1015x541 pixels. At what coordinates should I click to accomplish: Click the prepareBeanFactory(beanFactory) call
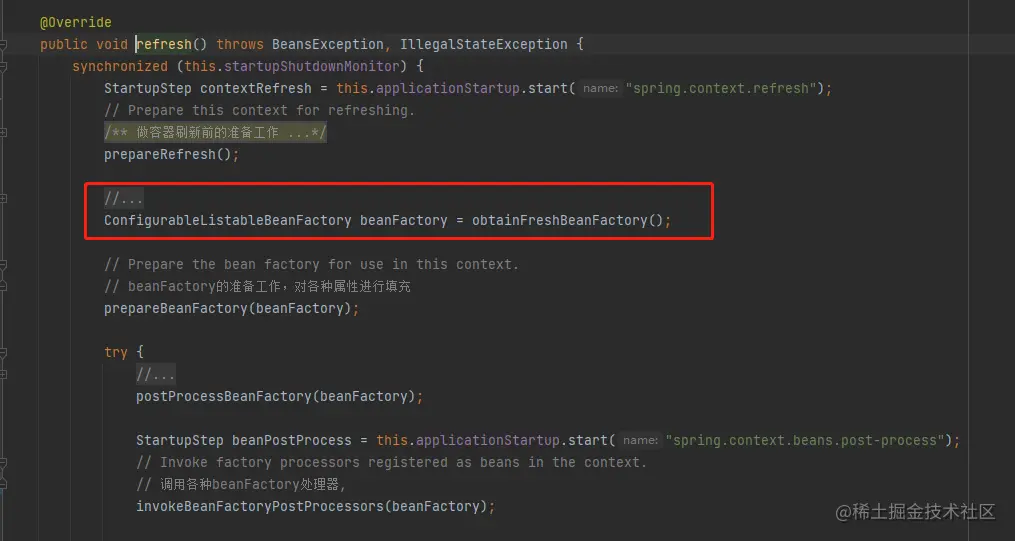[x=228, y=309]
